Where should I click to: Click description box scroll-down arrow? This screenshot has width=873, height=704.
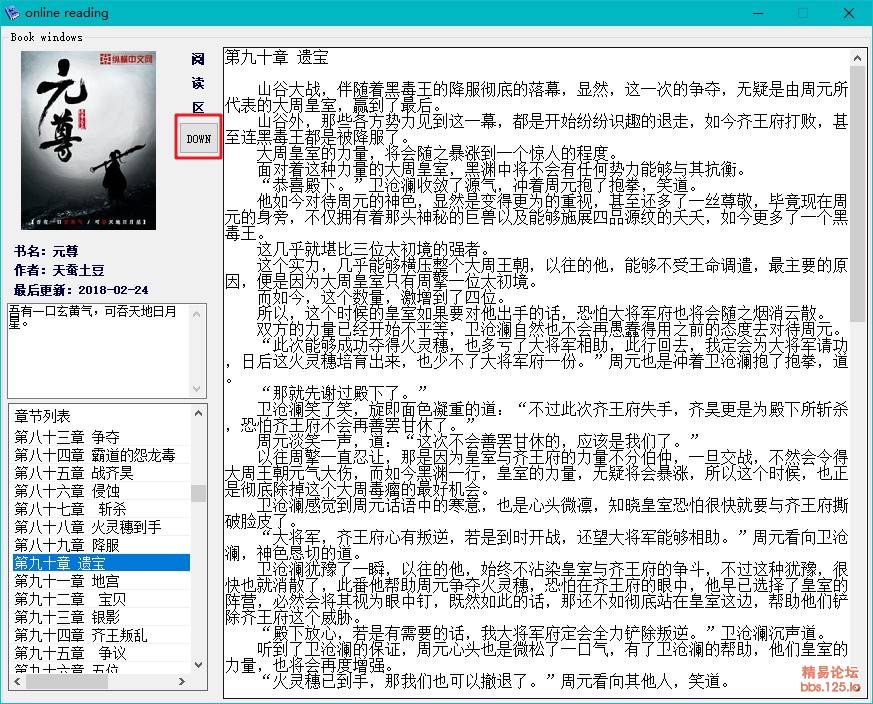coord(198,388)
